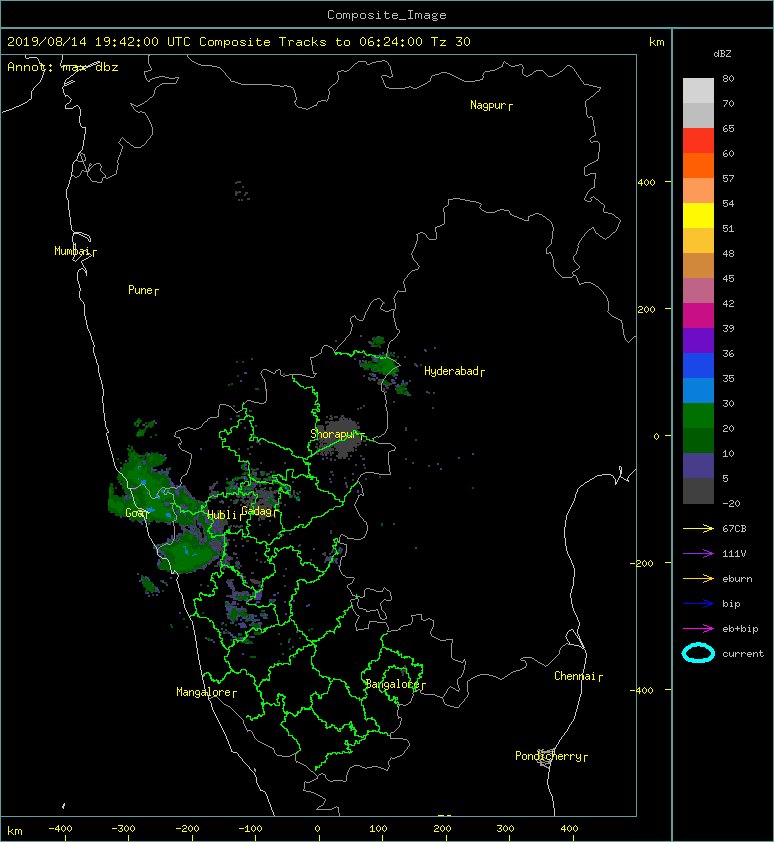Viewport: 774px width, 842px height.
Task: Click the cyan 'current' ellipse symbol
Action: (698, 653)
